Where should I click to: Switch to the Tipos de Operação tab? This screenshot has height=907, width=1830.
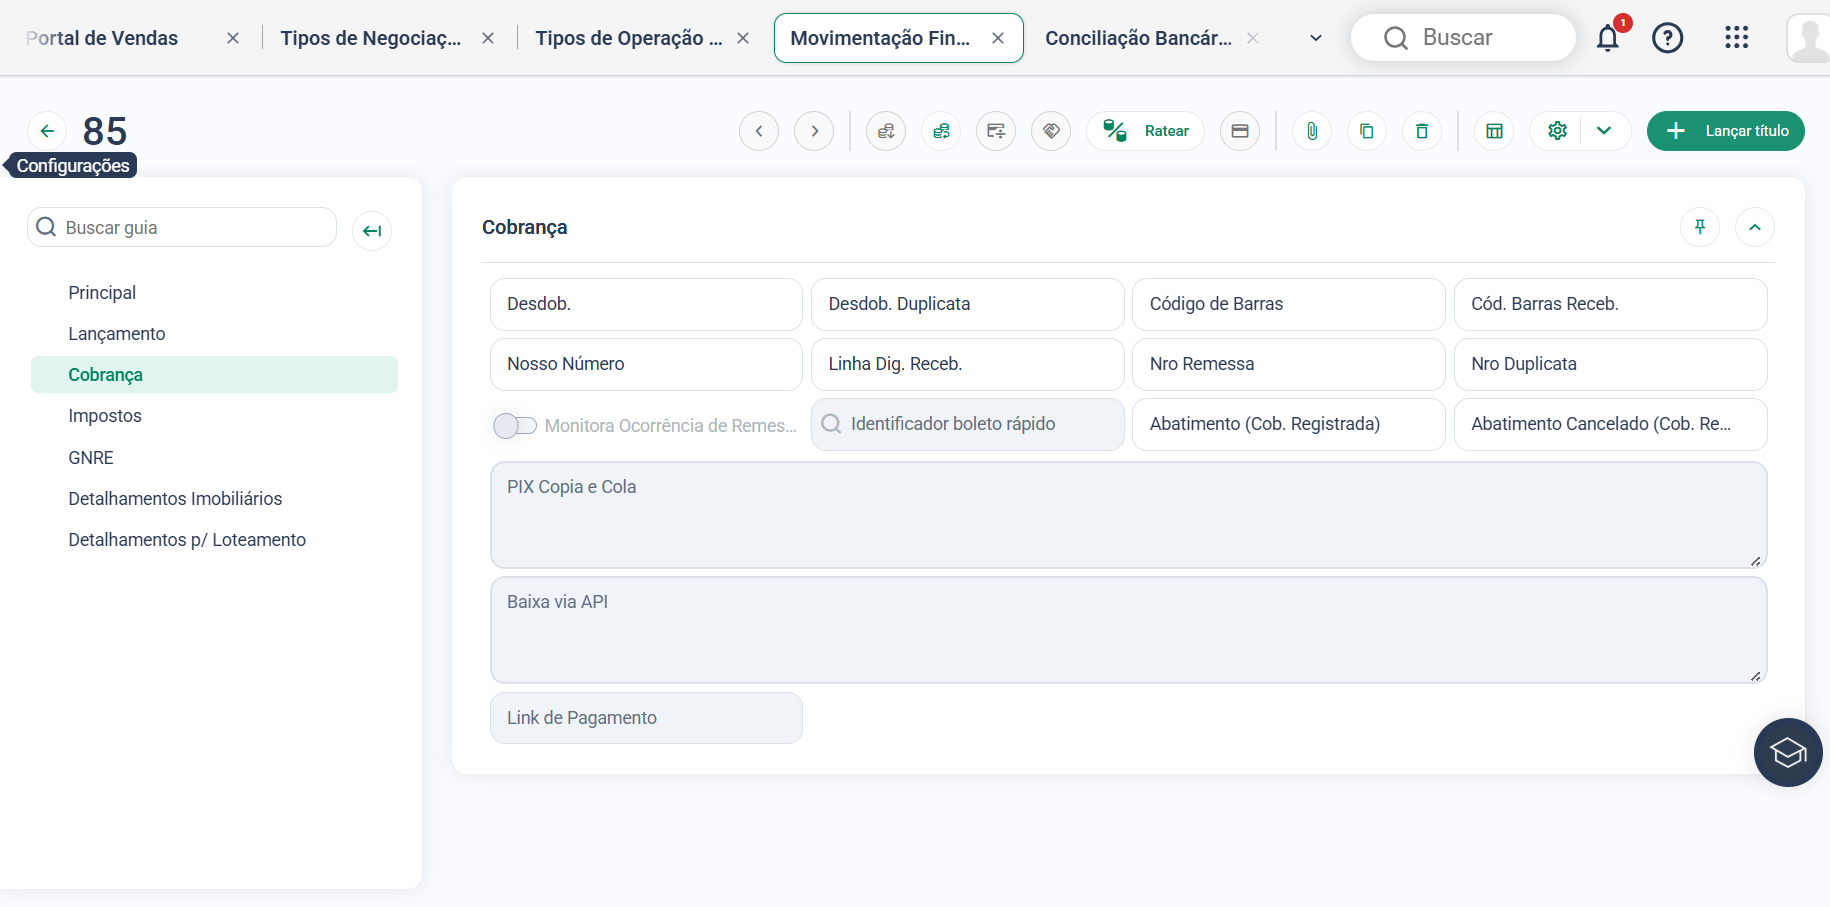coord(629,38)
